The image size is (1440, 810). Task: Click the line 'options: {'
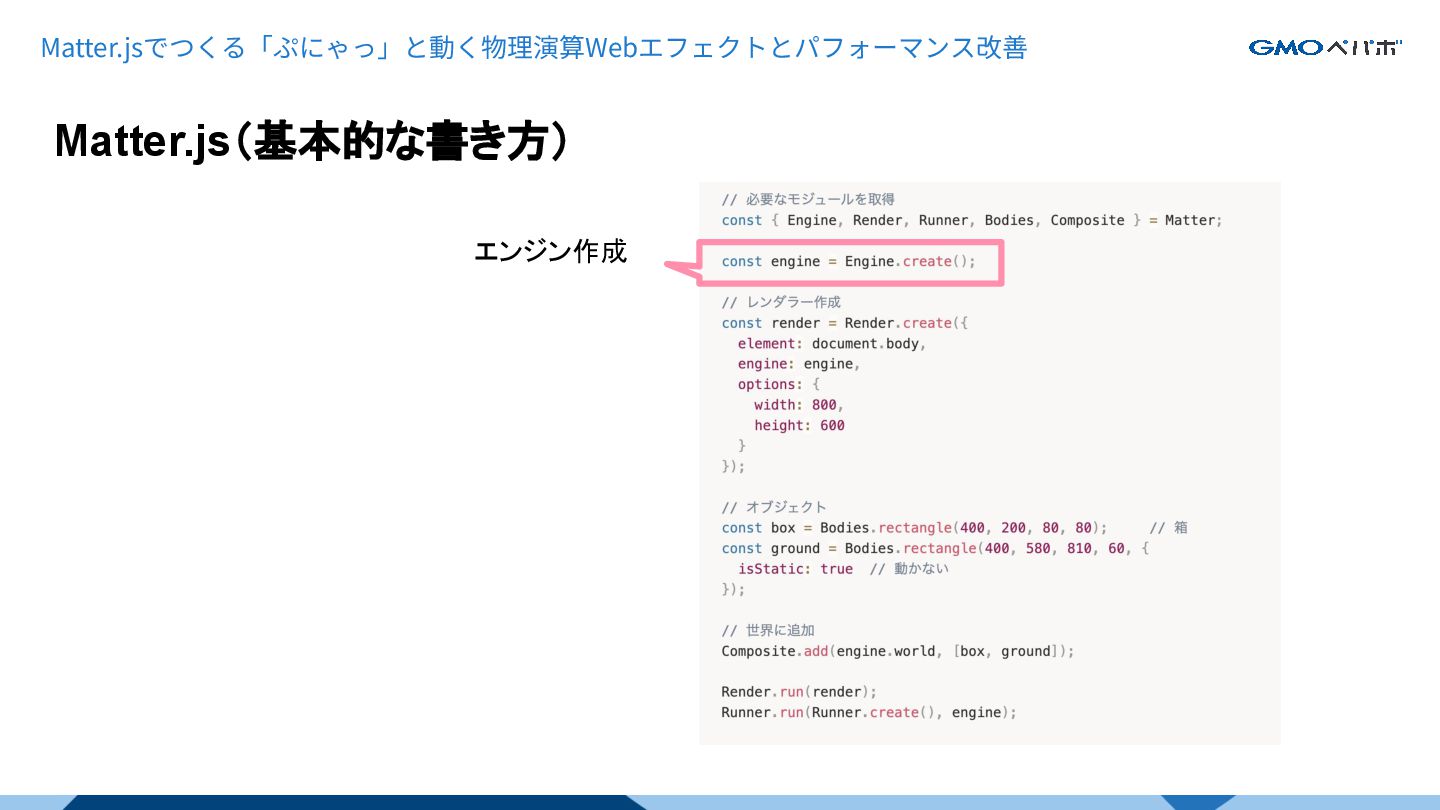(x=779, y=384)
